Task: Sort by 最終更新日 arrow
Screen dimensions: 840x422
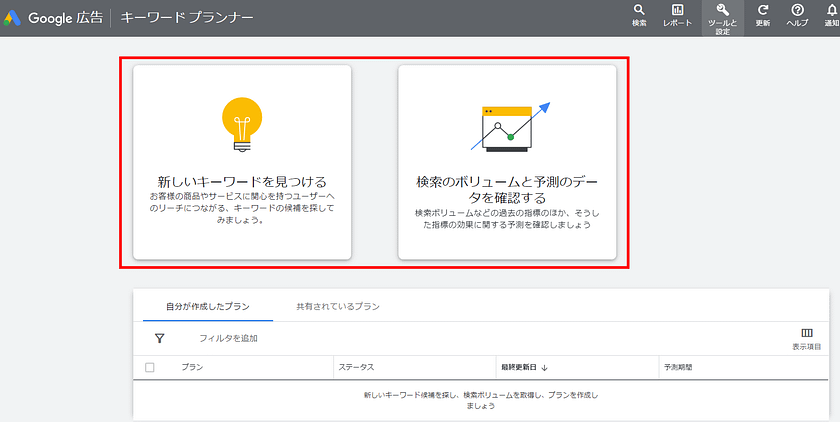Action: [x=544, y=368]
